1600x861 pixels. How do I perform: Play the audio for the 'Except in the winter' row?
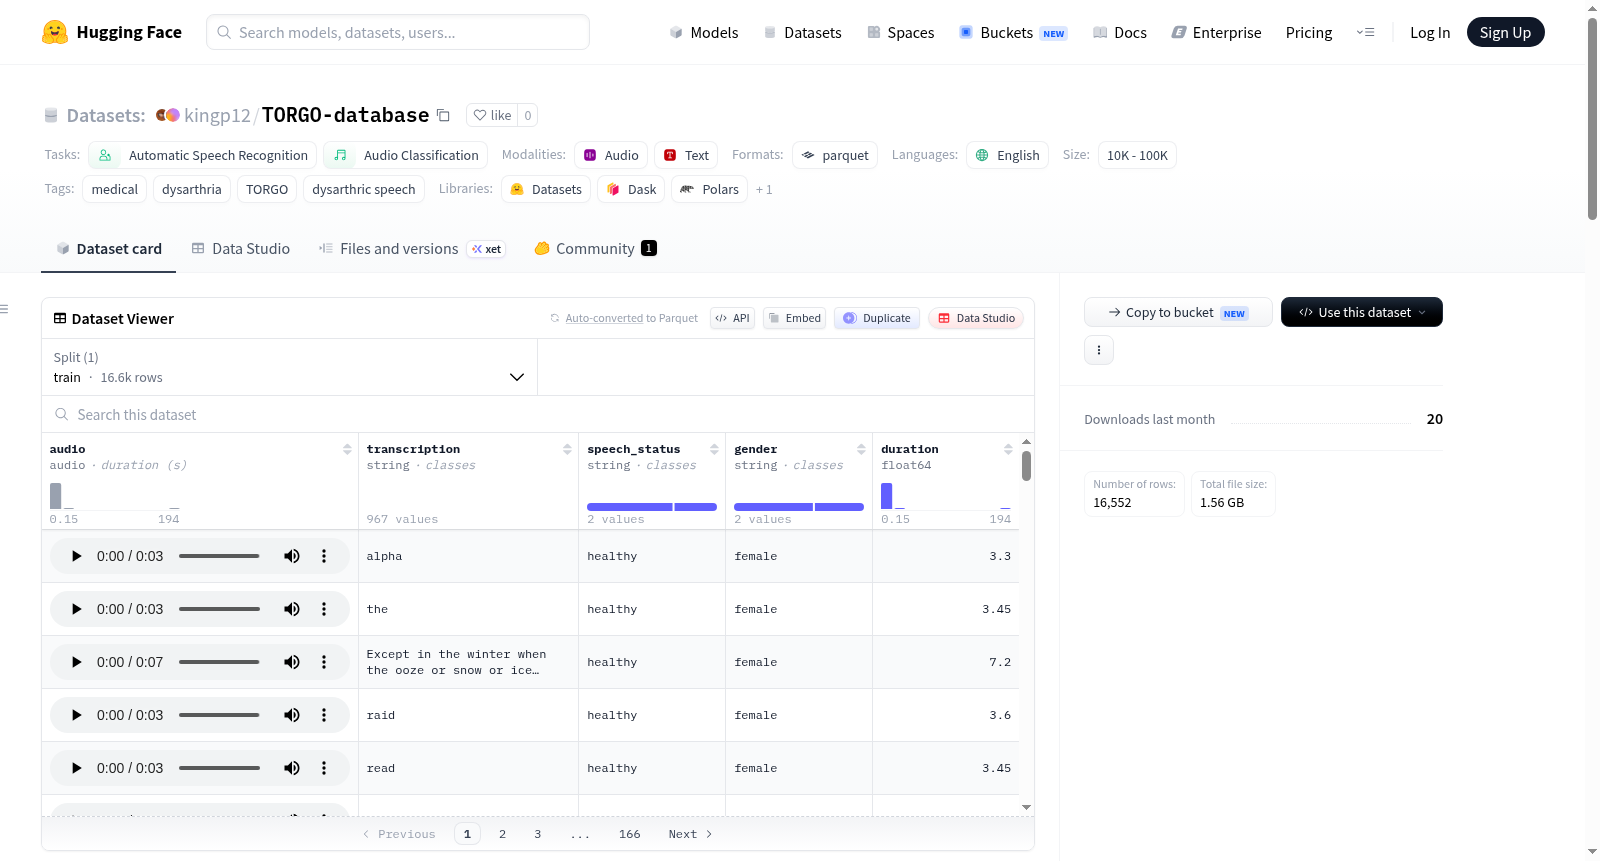pos(76,662)
